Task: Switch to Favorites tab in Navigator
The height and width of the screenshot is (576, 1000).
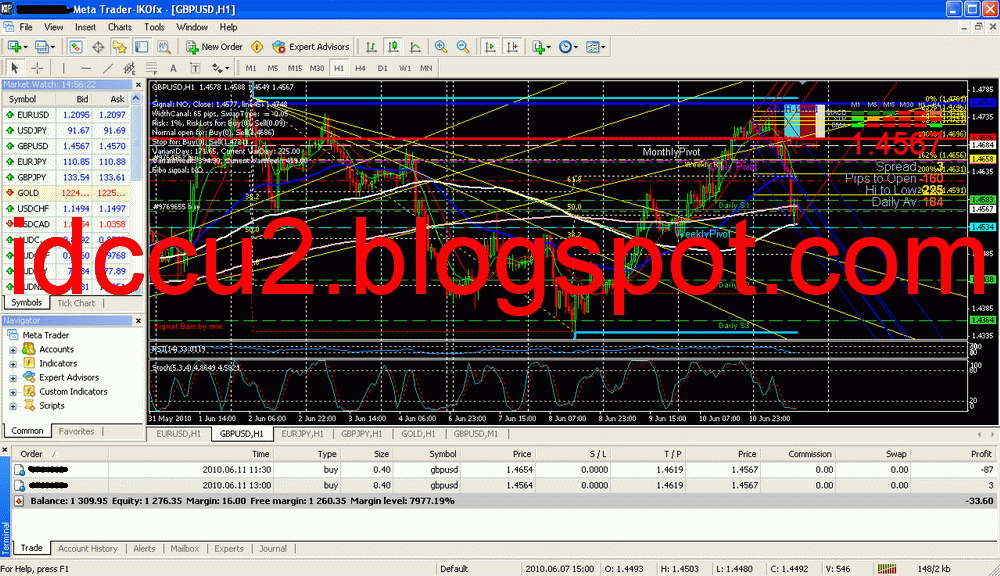Action: [x=77, y=431]
